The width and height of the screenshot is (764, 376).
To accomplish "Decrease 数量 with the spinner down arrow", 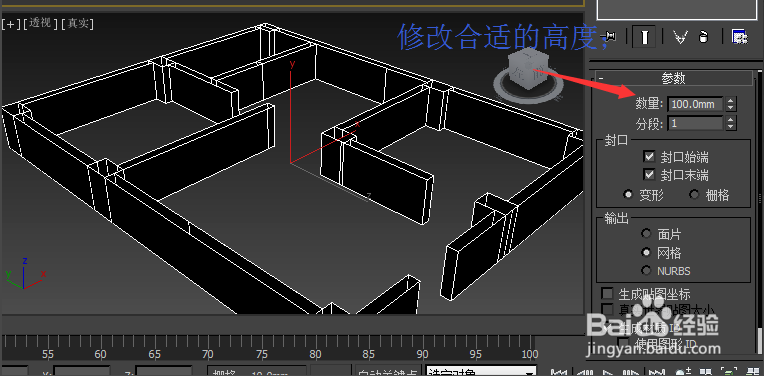I will coord(730,107).
